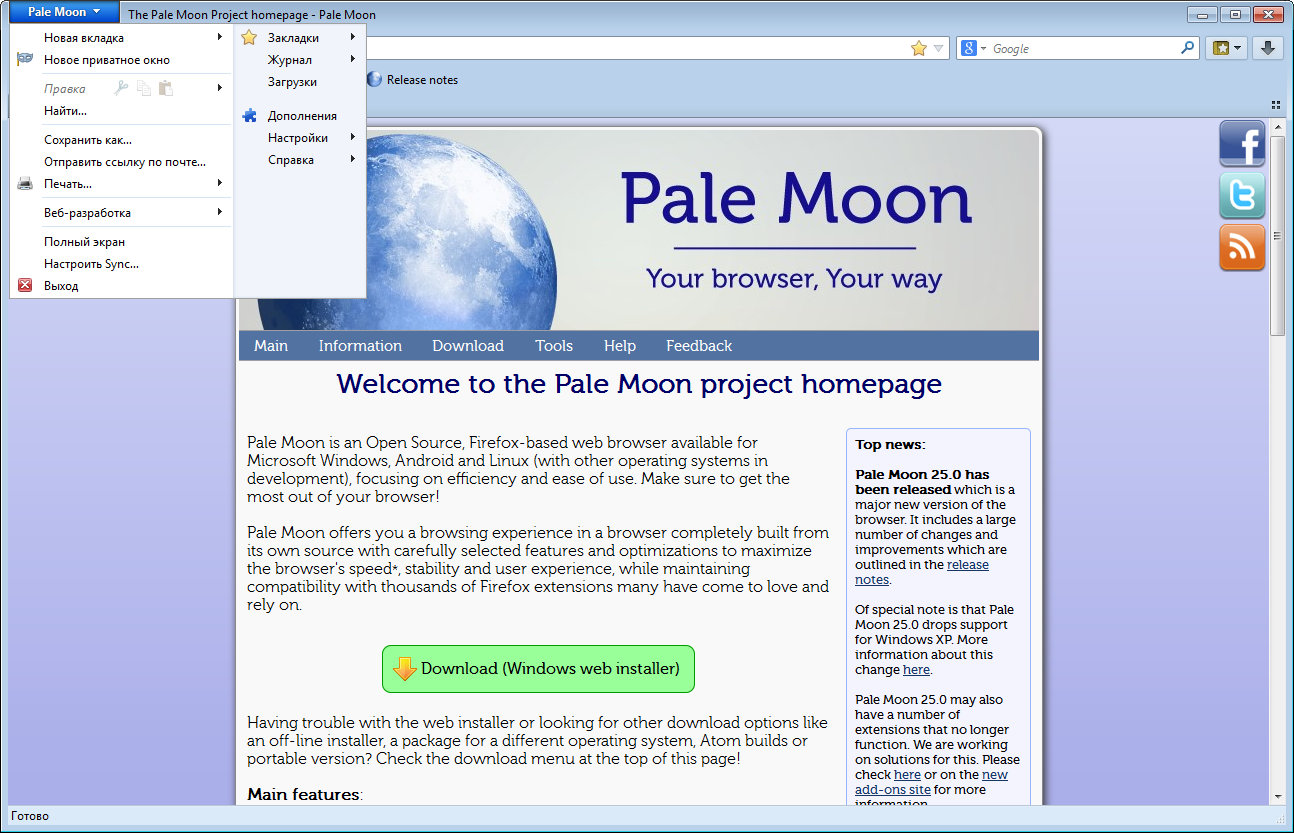Open the downloads arrow button
This screenshot has width=1294, height=833.
coord(1268,48)
